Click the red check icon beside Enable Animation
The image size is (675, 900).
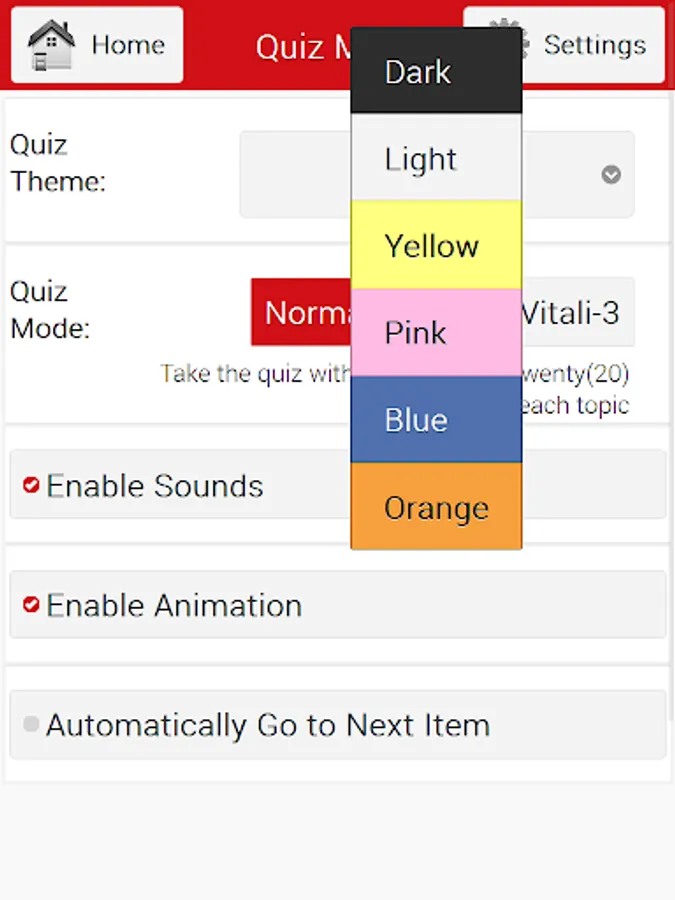click(x=31, y=605)
